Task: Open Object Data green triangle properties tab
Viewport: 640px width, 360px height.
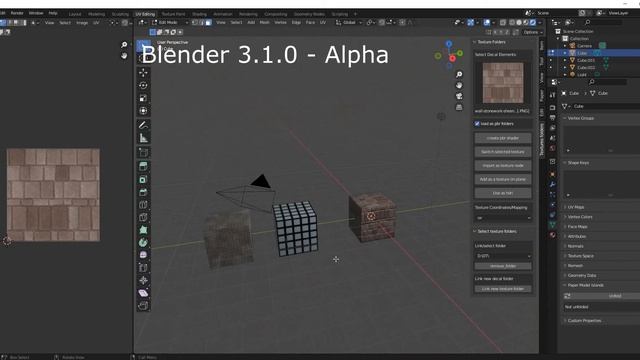Action: click(552, 224)
